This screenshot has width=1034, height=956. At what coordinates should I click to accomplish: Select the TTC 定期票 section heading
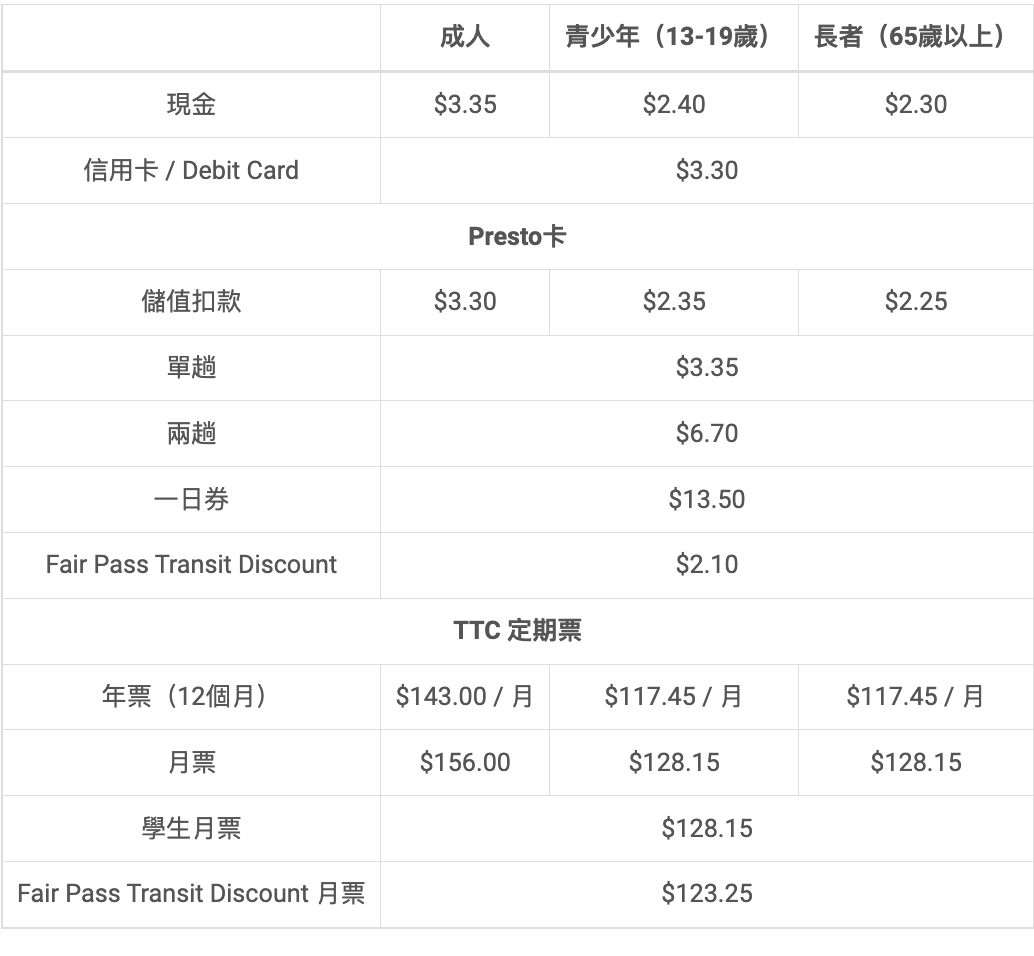pyautogui.click(x=517, y=630)
